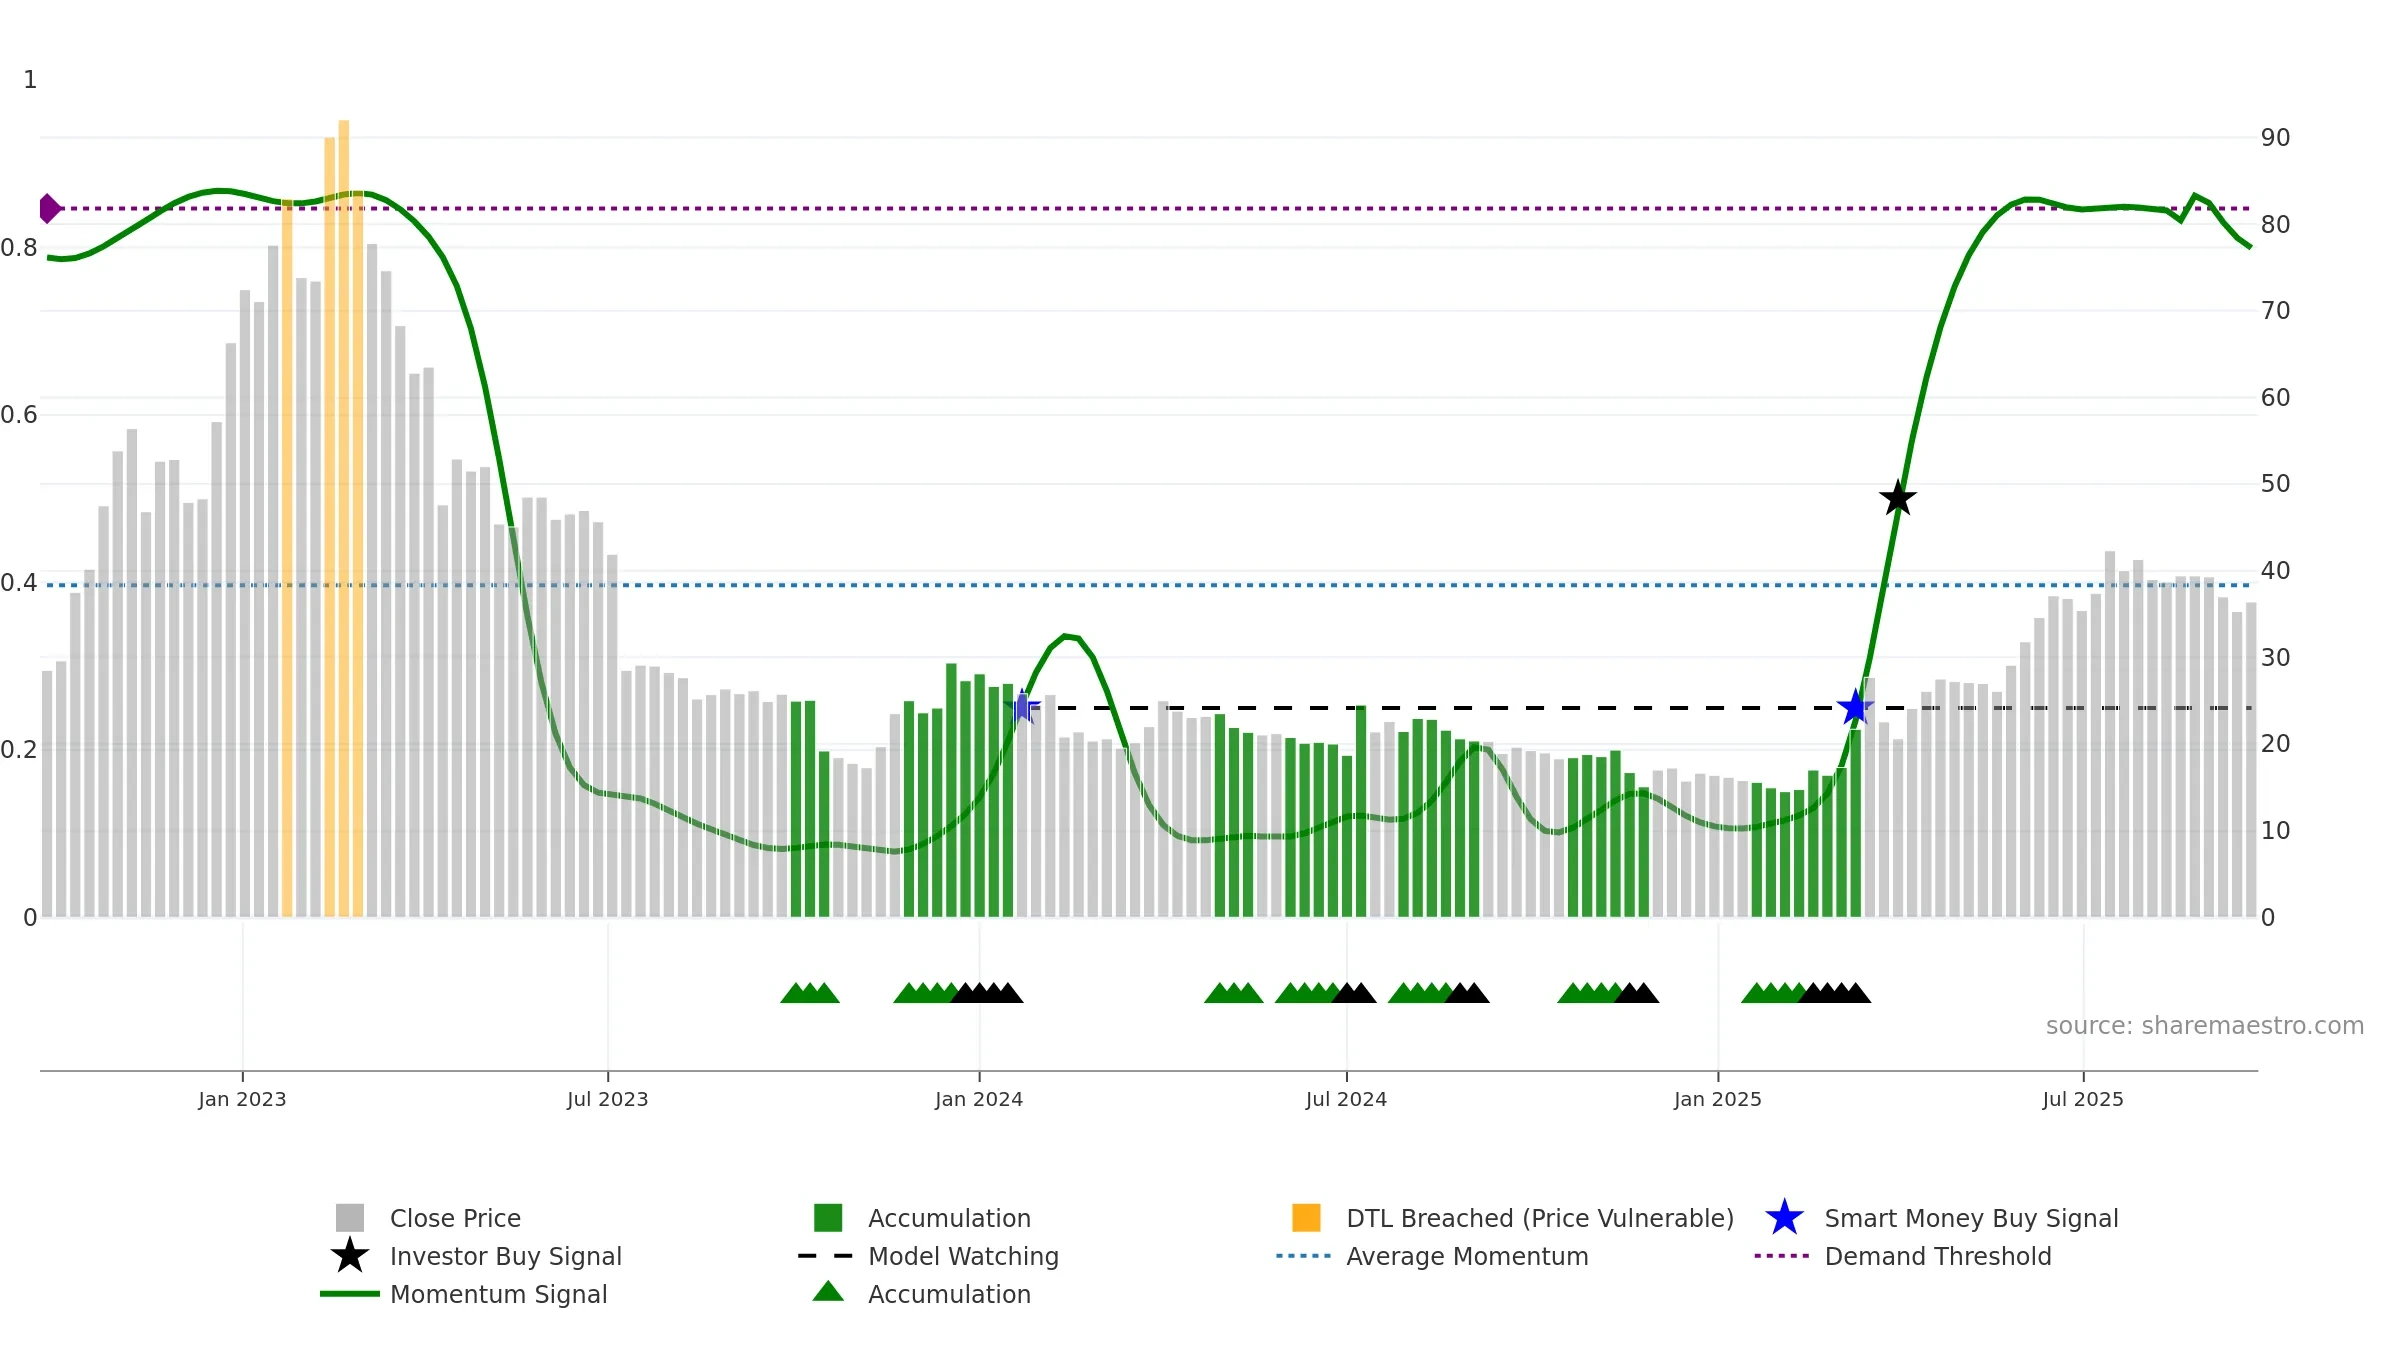Click the Jul 2023 axis label
This screenshot has width=2400, height=1350.
point(608,1100)
